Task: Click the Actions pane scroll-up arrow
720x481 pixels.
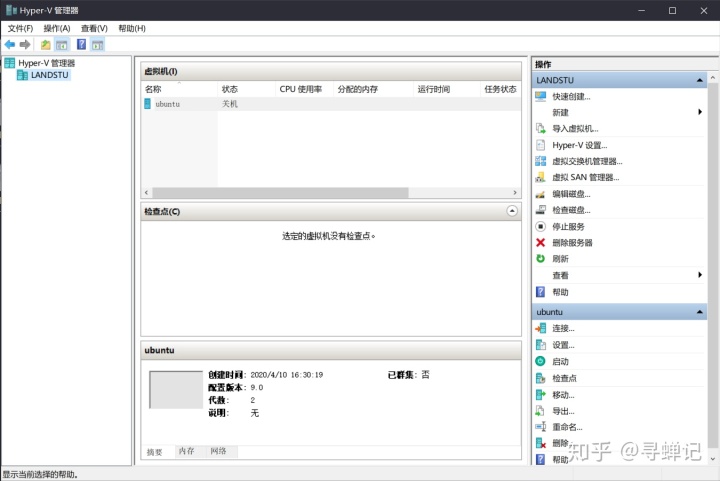Action: 713,78
